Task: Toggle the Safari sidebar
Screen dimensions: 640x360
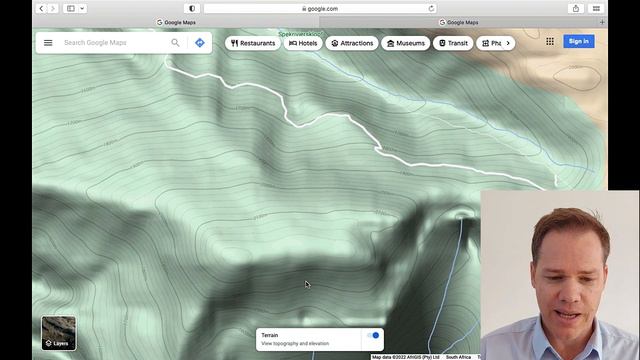Action: point(71,9)
